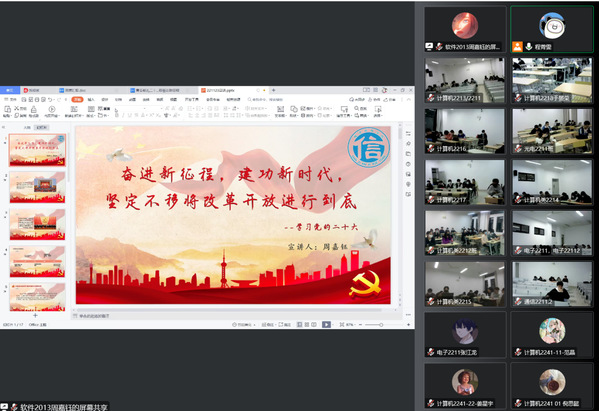Screen dimensions: 599x411
Task: Click the New Slide icon in ribbon
Action: [74, 109]
